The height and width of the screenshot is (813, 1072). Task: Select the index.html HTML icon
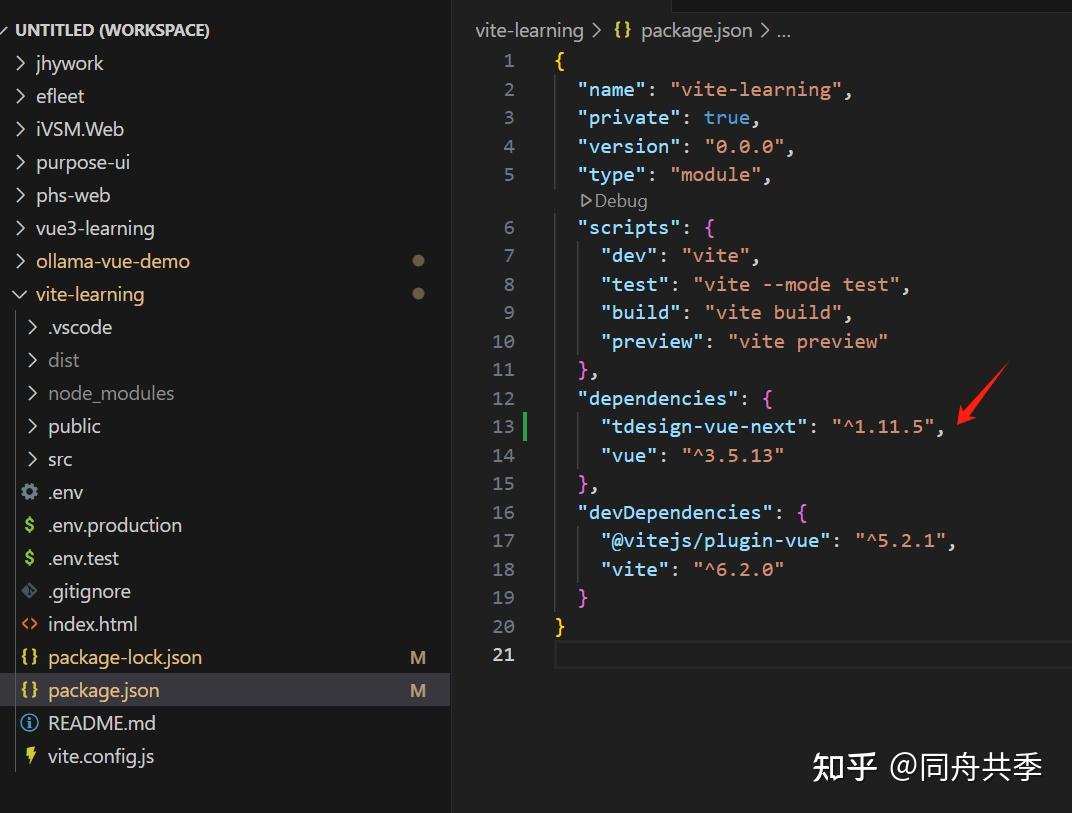(30, 623)
